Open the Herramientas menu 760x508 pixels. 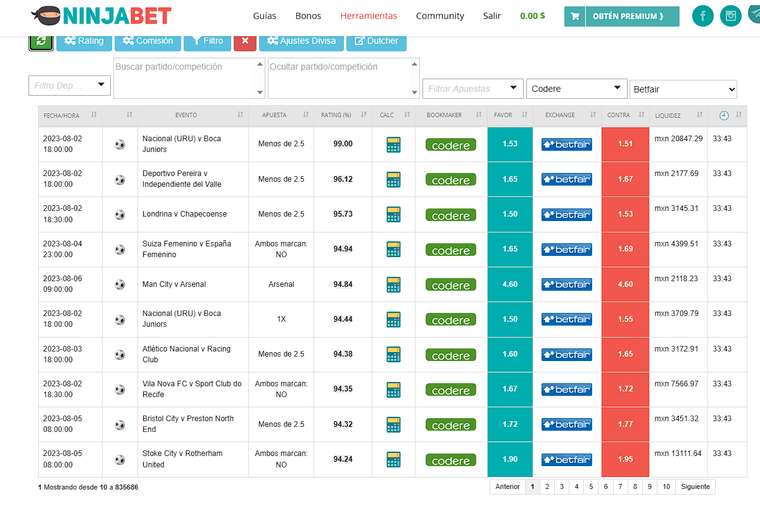click(x=368, y=16)
